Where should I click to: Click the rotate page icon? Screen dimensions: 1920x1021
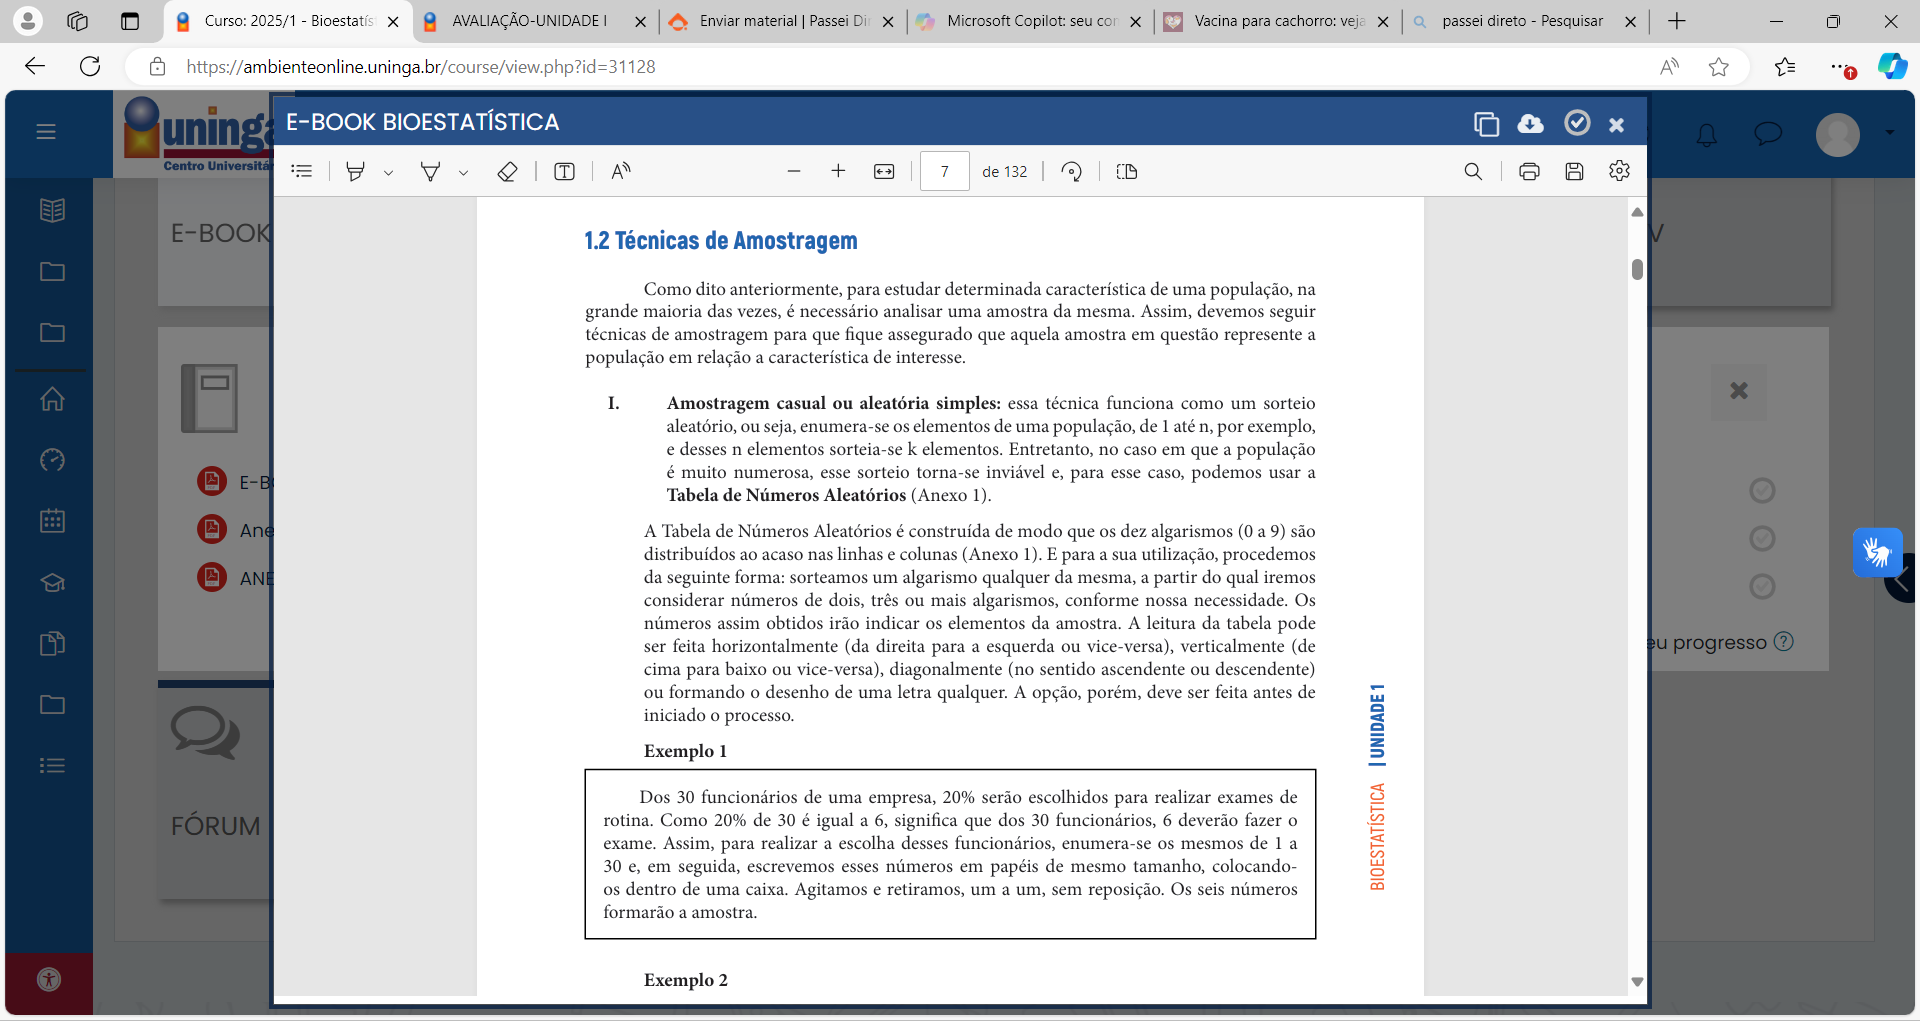point(1071,172)
